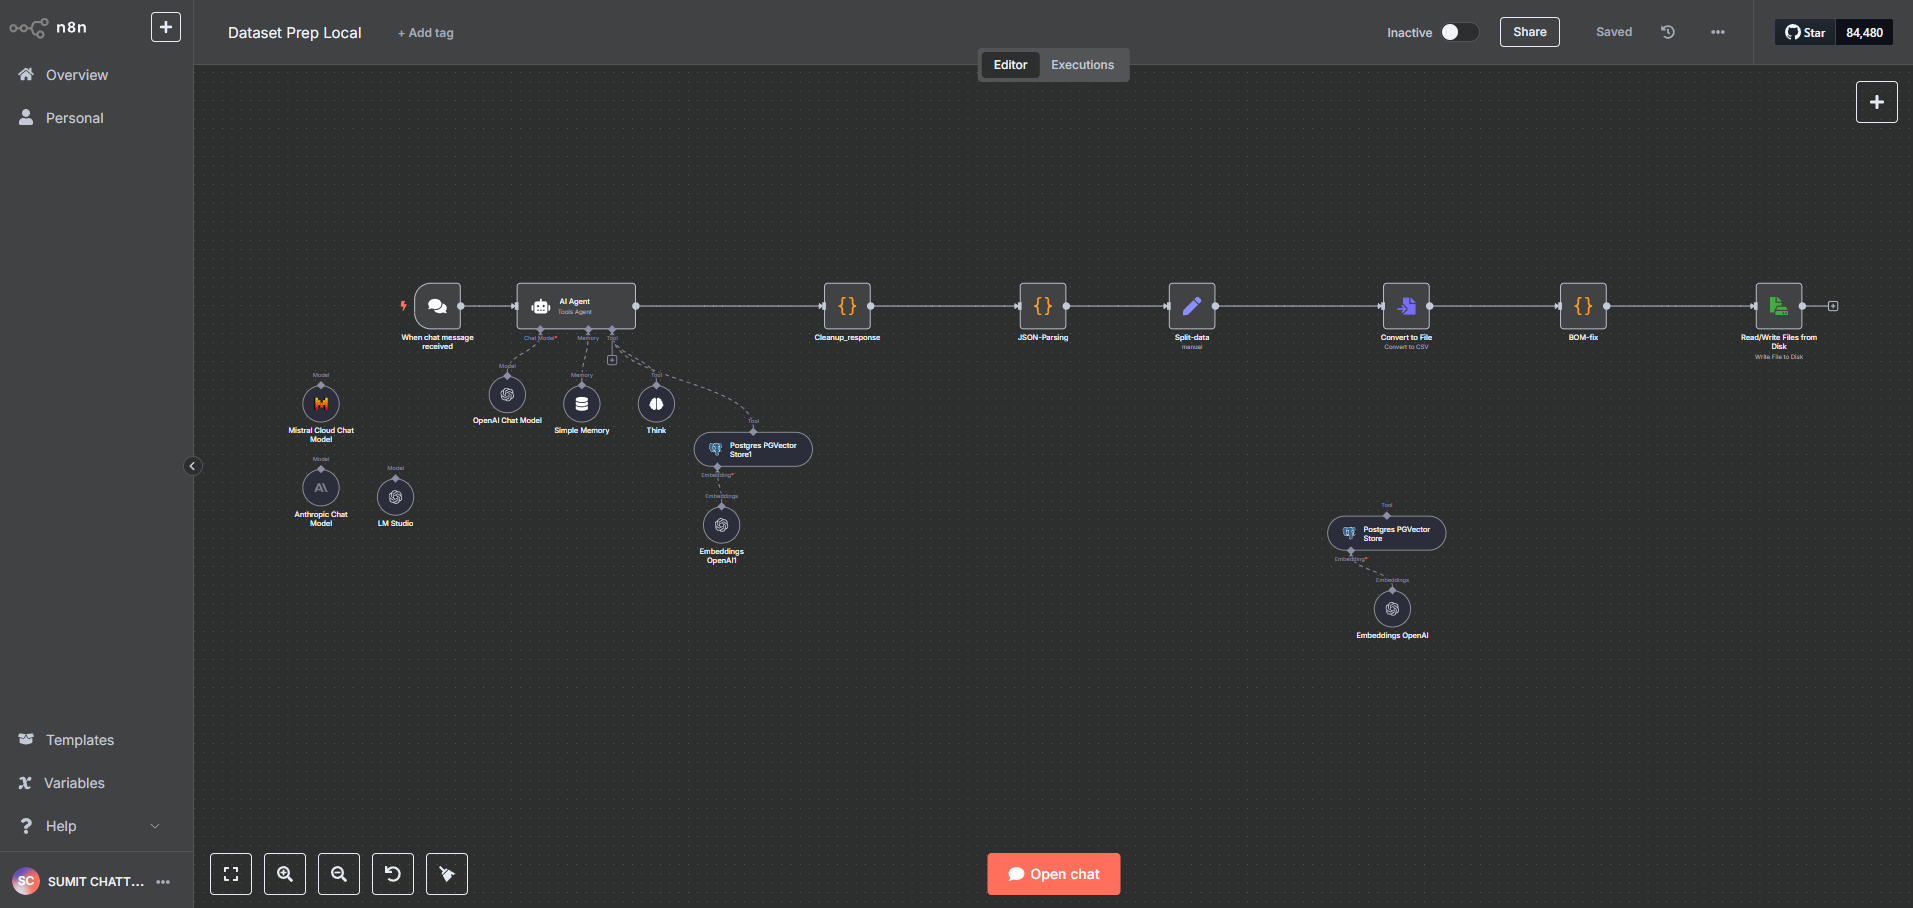The width and height of the screenshot is (1913, 908).
Task: Select the Simple Memory node
Action: [x=580, y=404]
